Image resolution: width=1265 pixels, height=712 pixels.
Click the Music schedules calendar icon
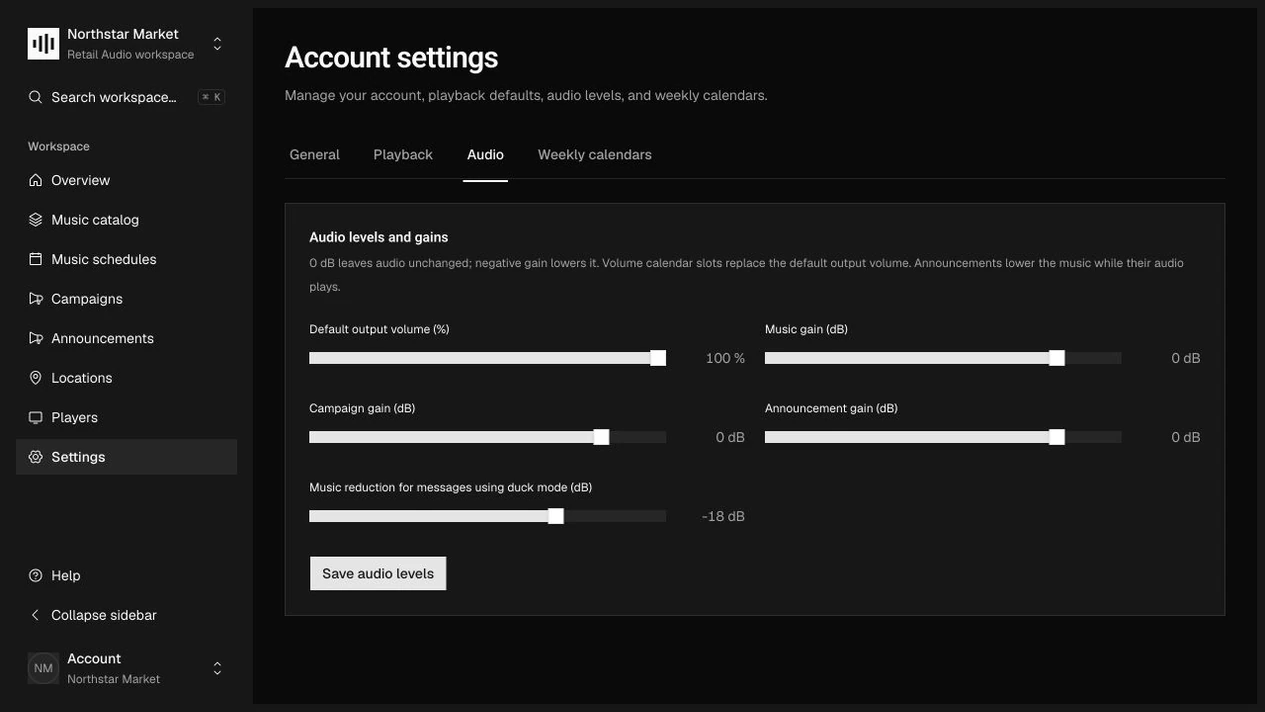(36, 259)
